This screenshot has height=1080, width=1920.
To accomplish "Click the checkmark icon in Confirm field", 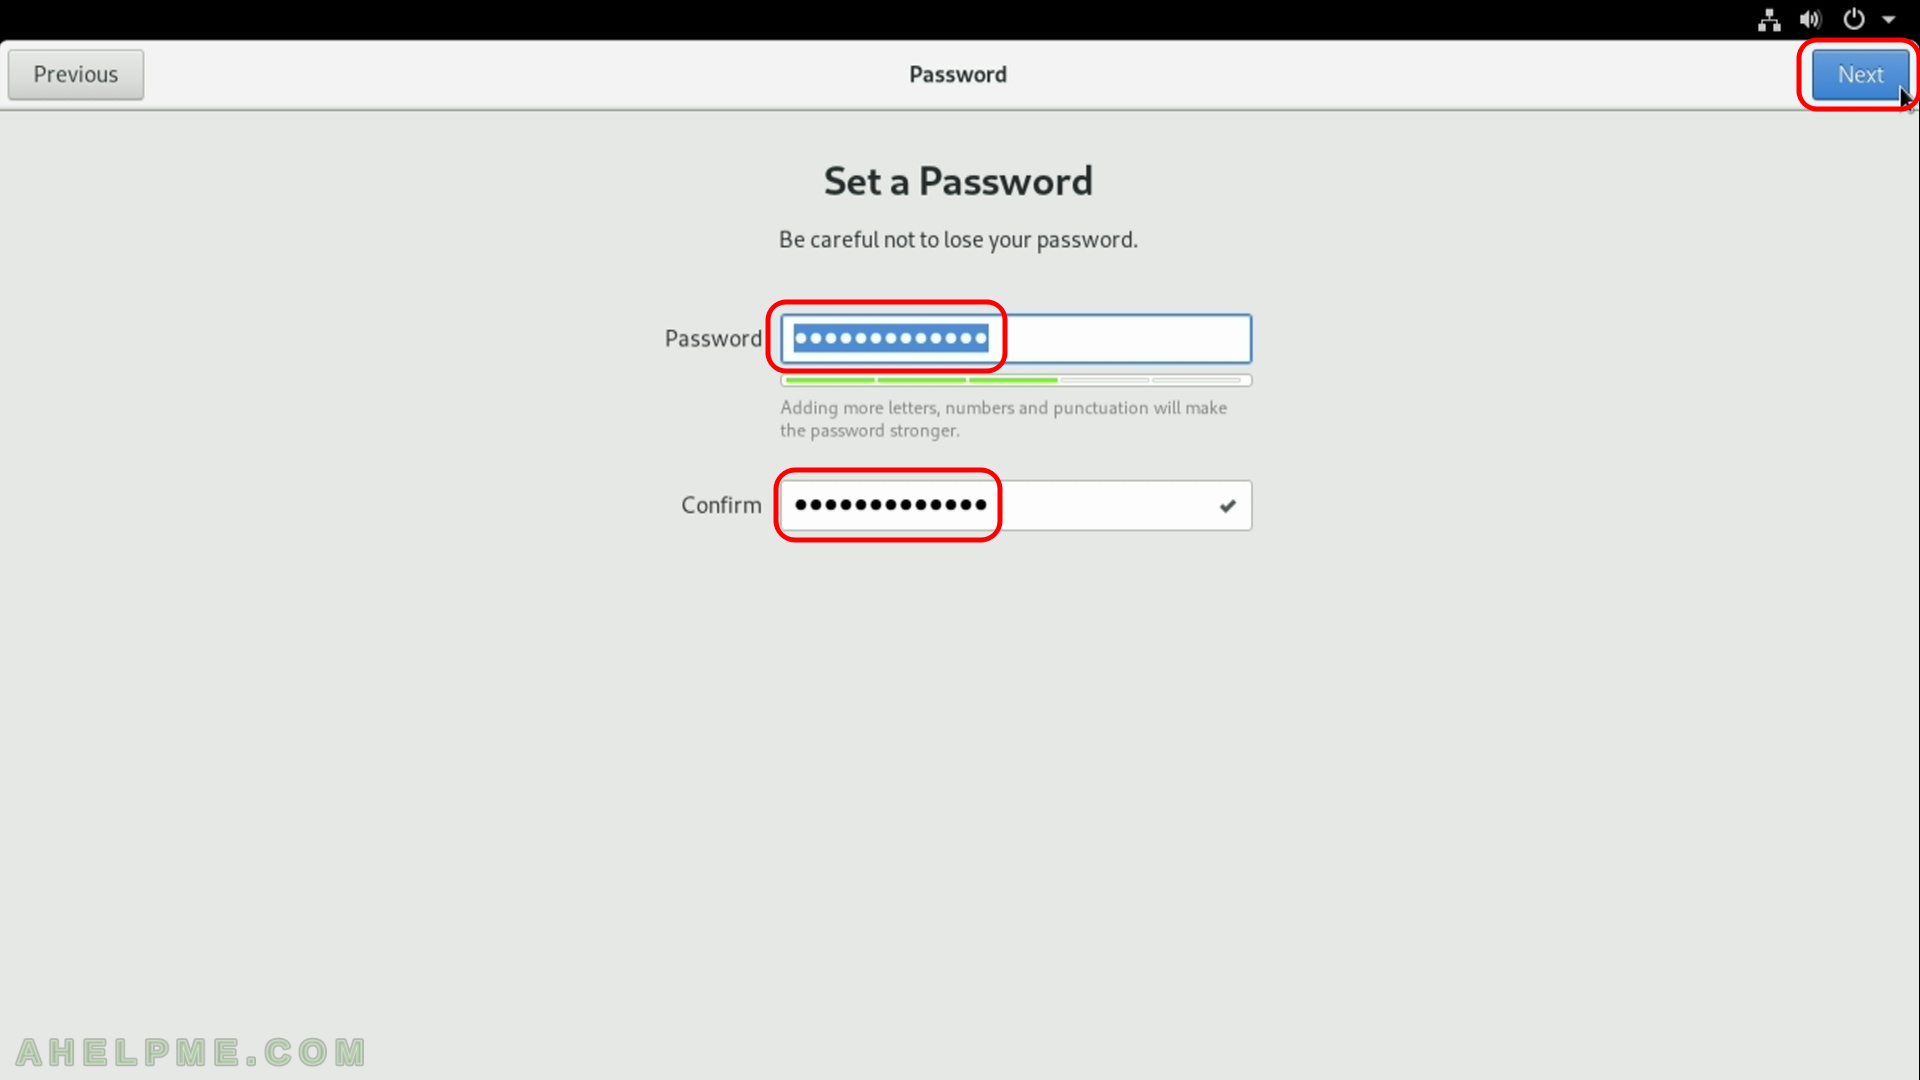I will pos(1228,506).
